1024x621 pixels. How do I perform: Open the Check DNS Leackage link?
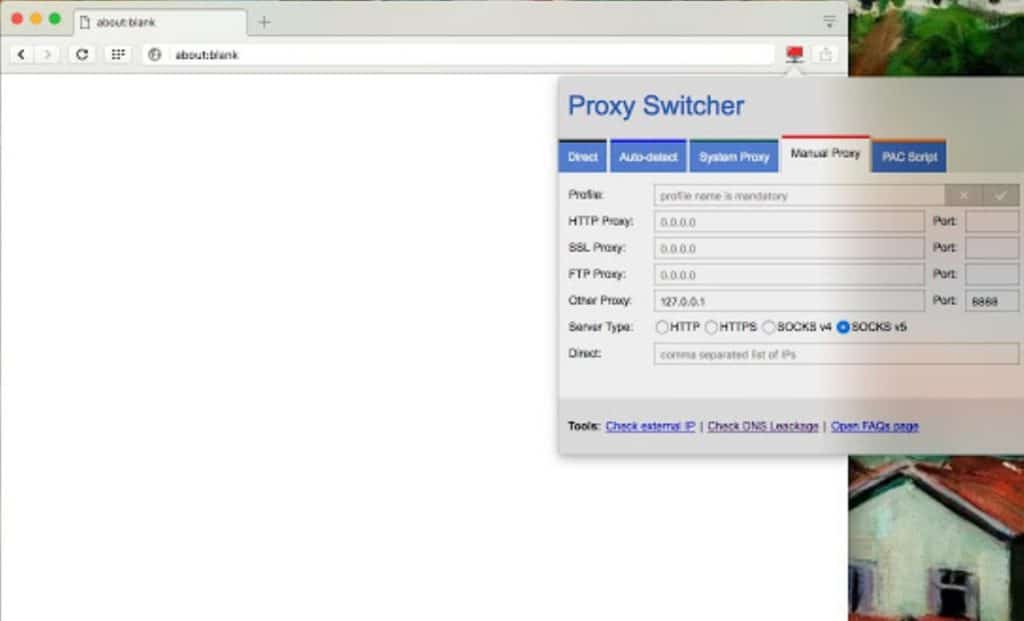coord(762,426)
